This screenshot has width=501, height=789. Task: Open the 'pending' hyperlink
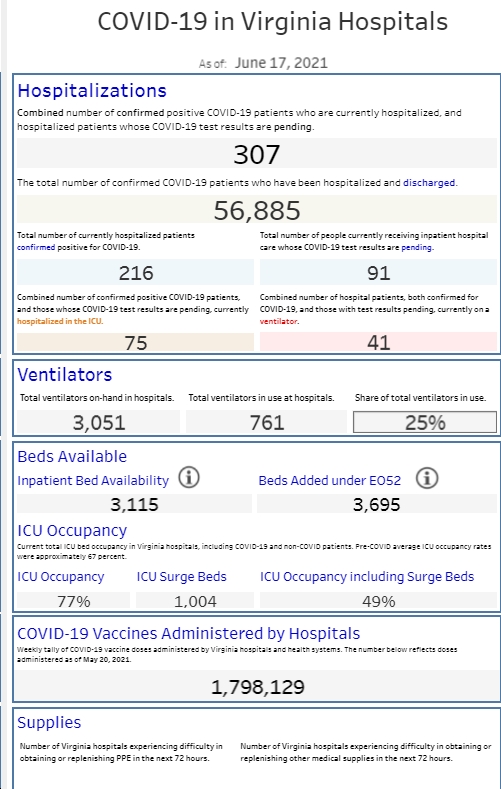click(x=416, y=248)
